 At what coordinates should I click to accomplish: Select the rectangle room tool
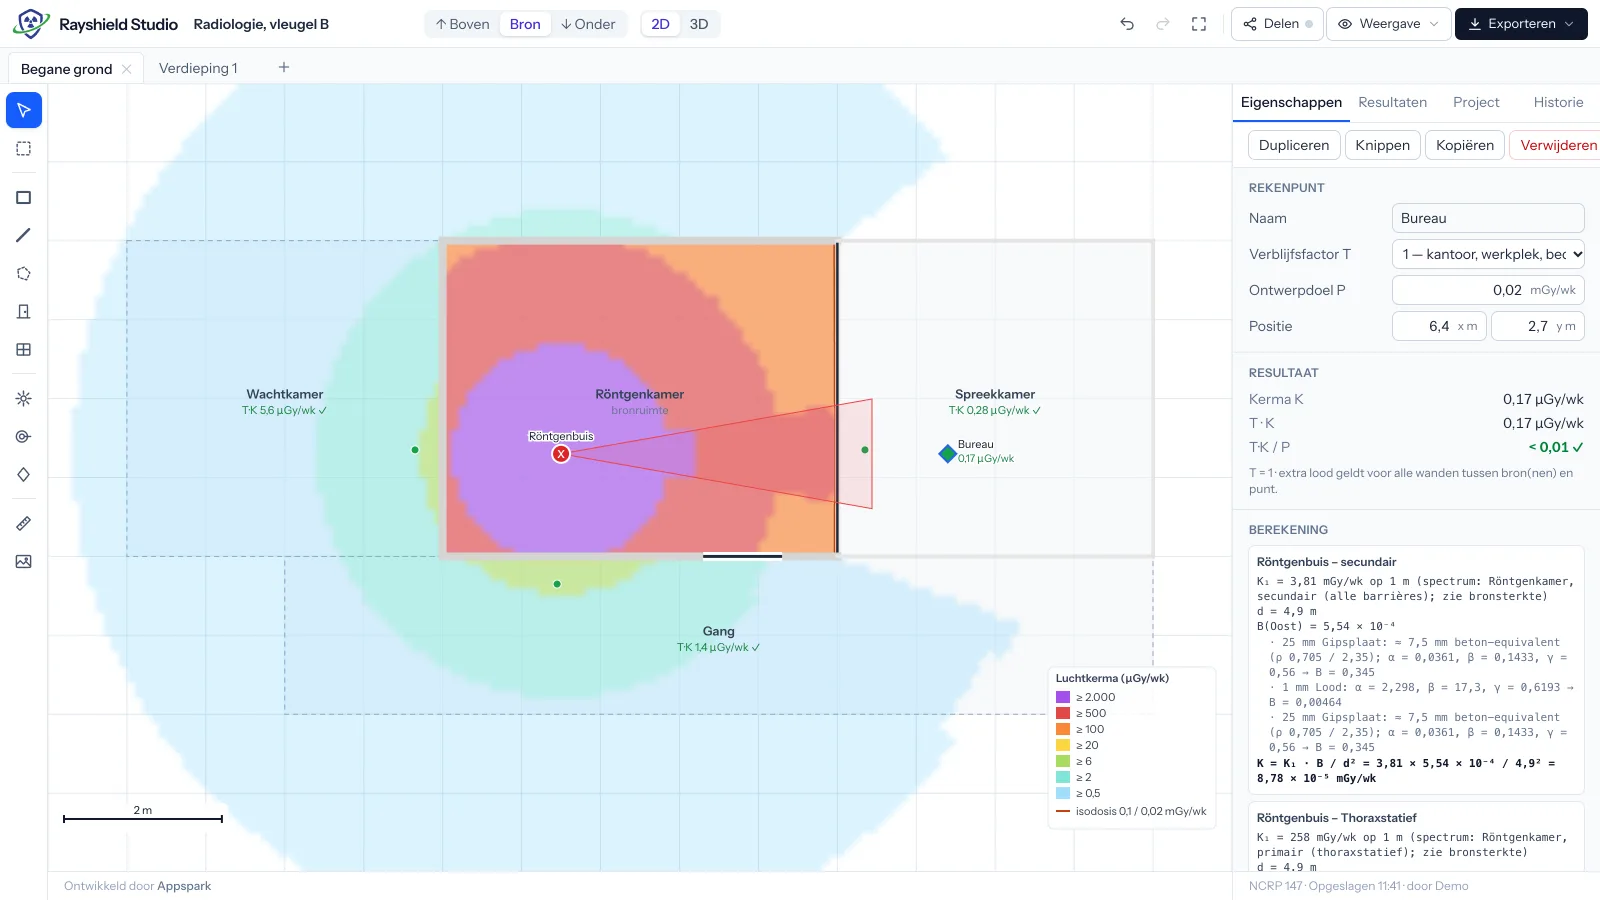tap(24, 198)
